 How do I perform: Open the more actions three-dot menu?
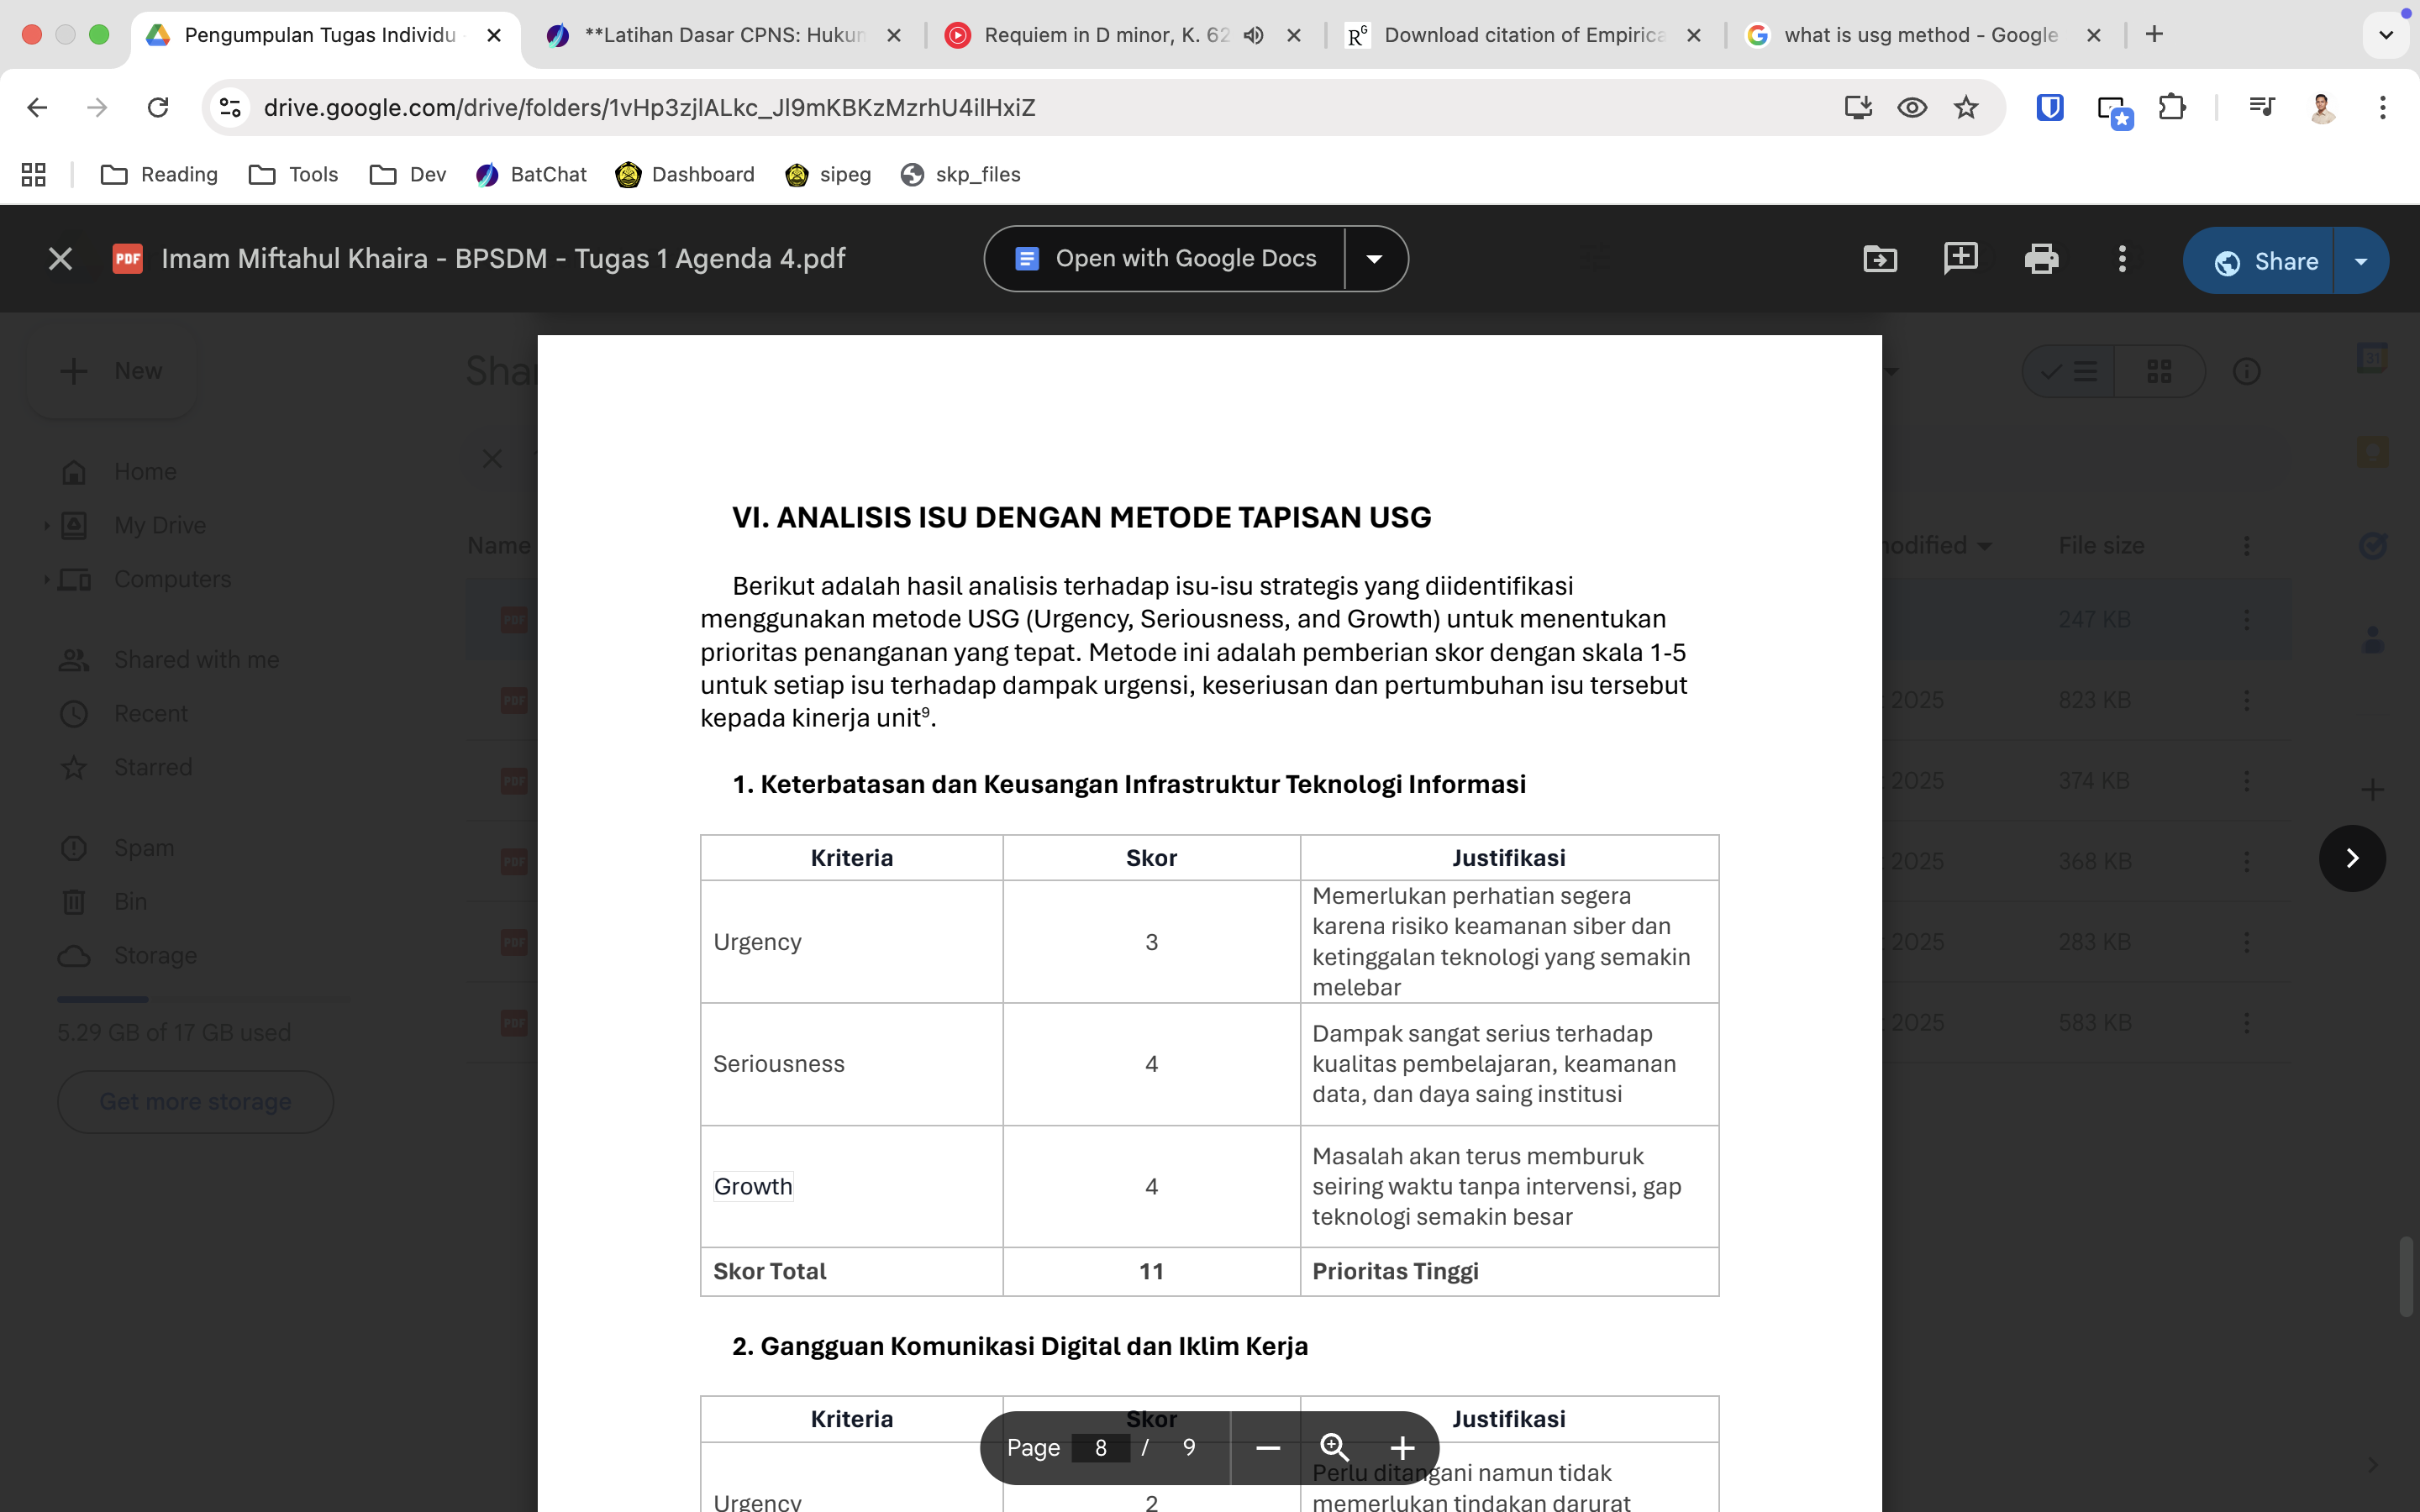click(2122, 259)
